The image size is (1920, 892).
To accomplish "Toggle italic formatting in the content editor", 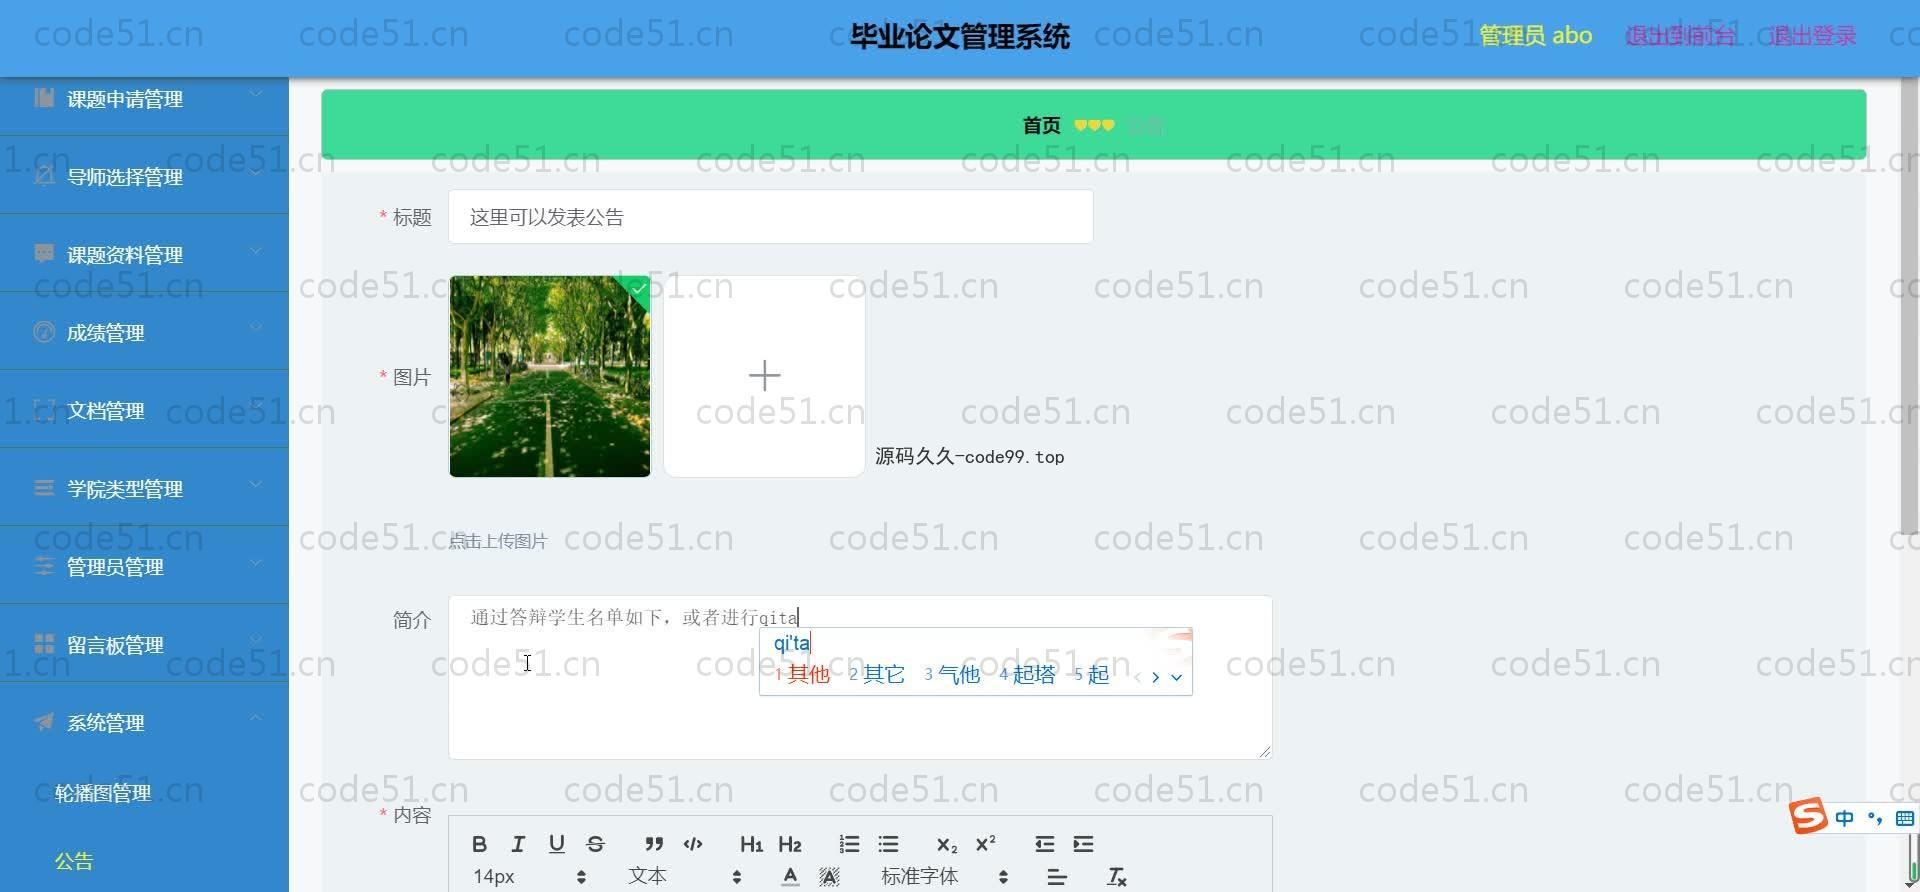I will [518, 844].
